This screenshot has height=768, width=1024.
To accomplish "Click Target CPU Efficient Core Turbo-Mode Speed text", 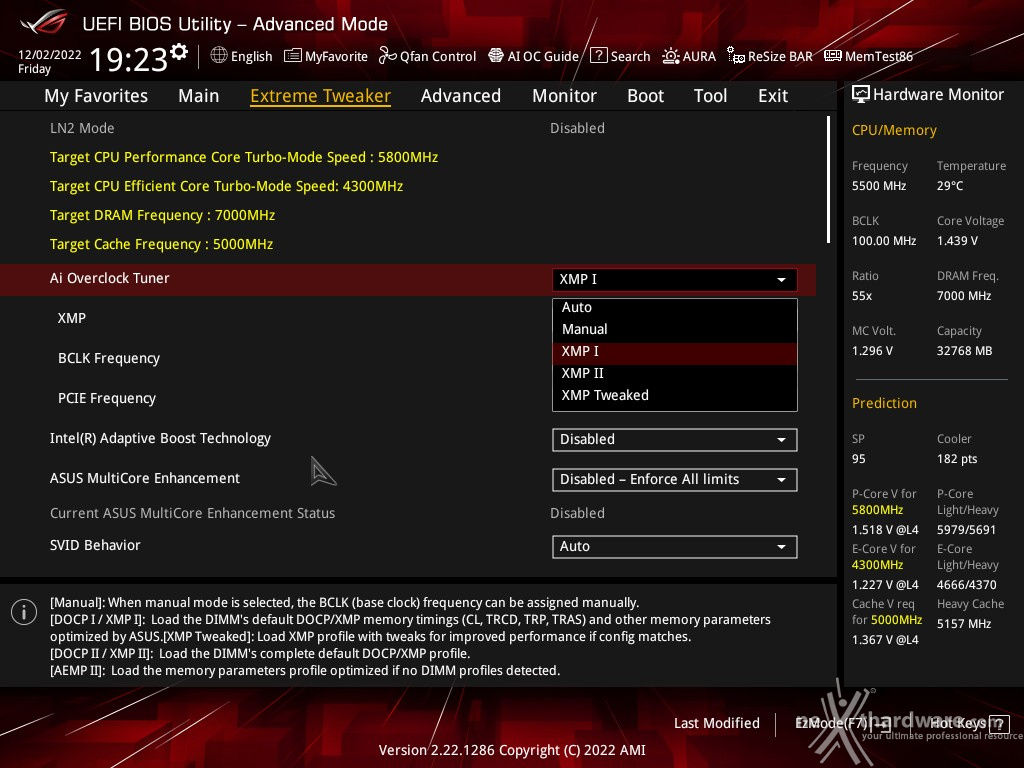I will click(x=226, y=186).
